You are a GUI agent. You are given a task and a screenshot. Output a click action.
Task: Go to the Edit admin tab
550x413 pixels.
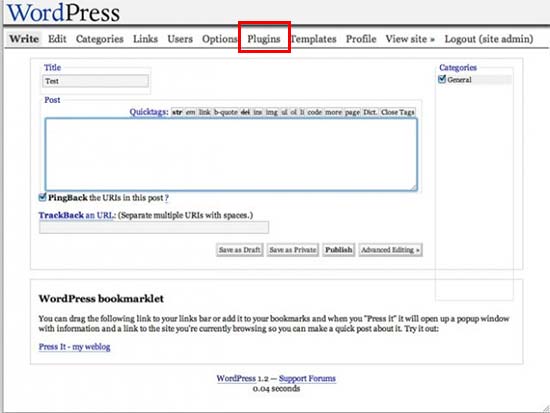57,39
